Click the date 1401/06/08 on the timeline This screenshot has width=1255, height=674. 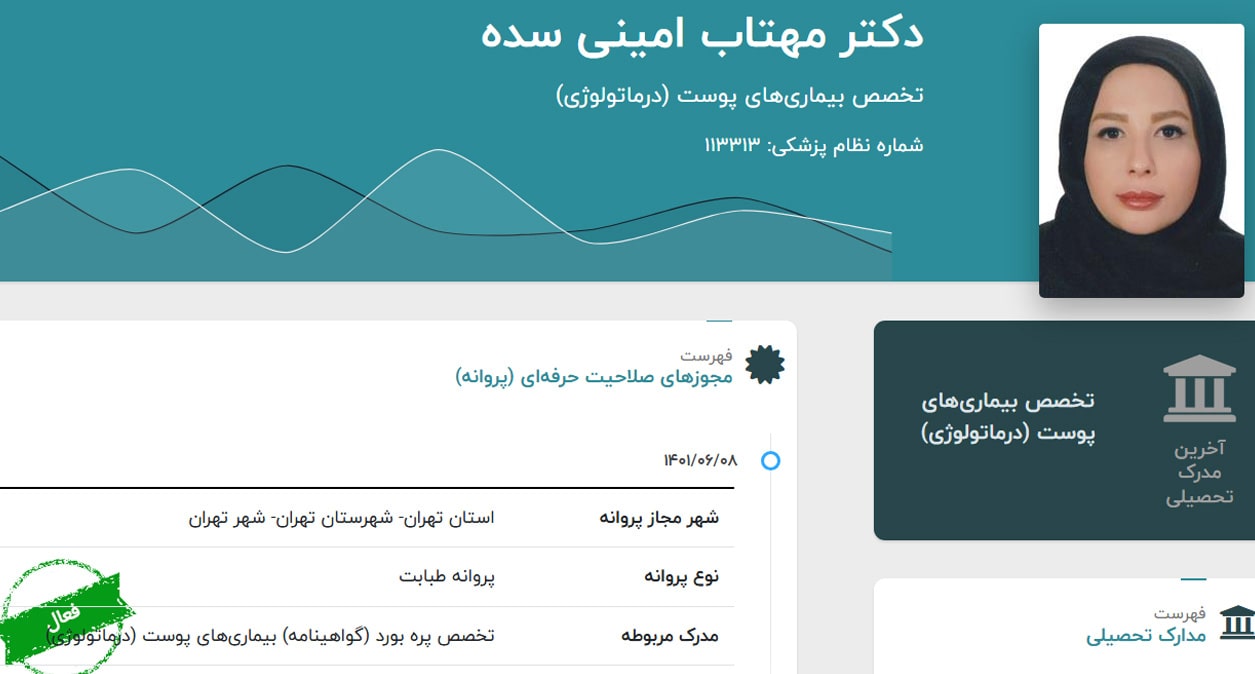click(x=700, y=460)
